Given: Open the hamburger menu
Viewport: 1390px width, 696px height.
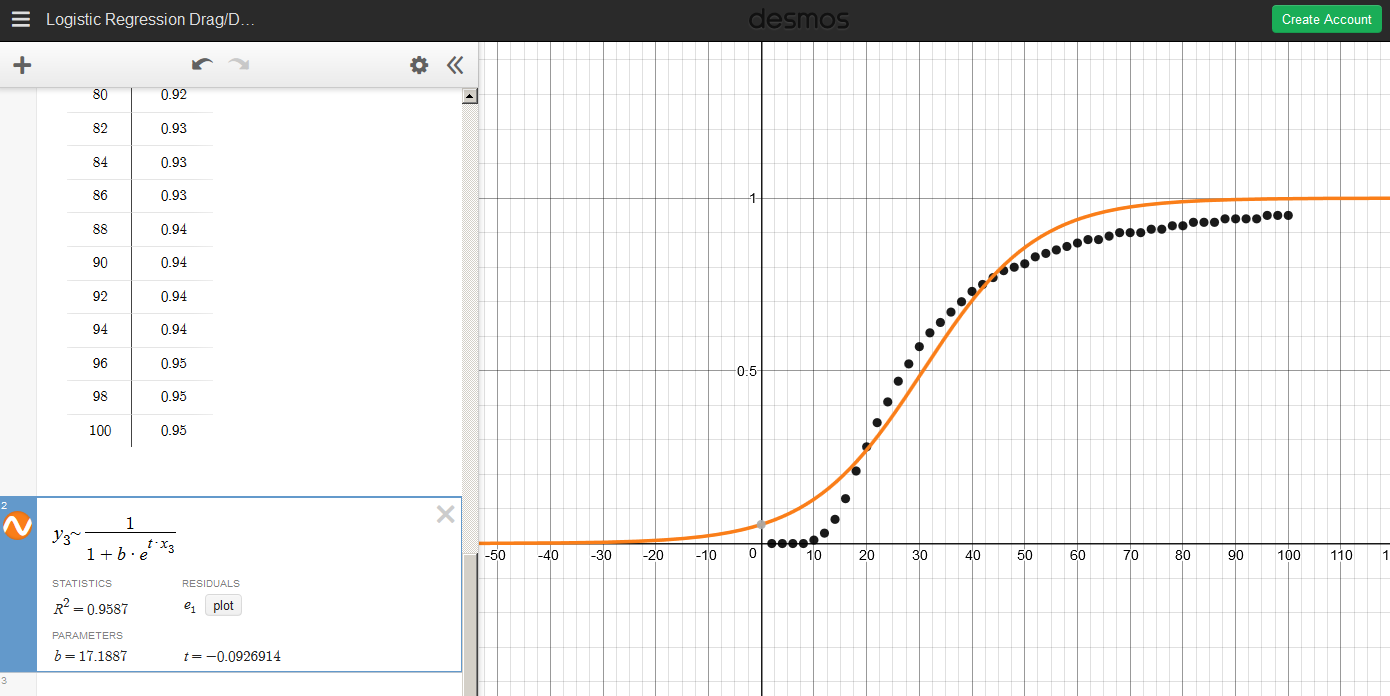Looking at the screenshot, I should click(x=21, y=20).
